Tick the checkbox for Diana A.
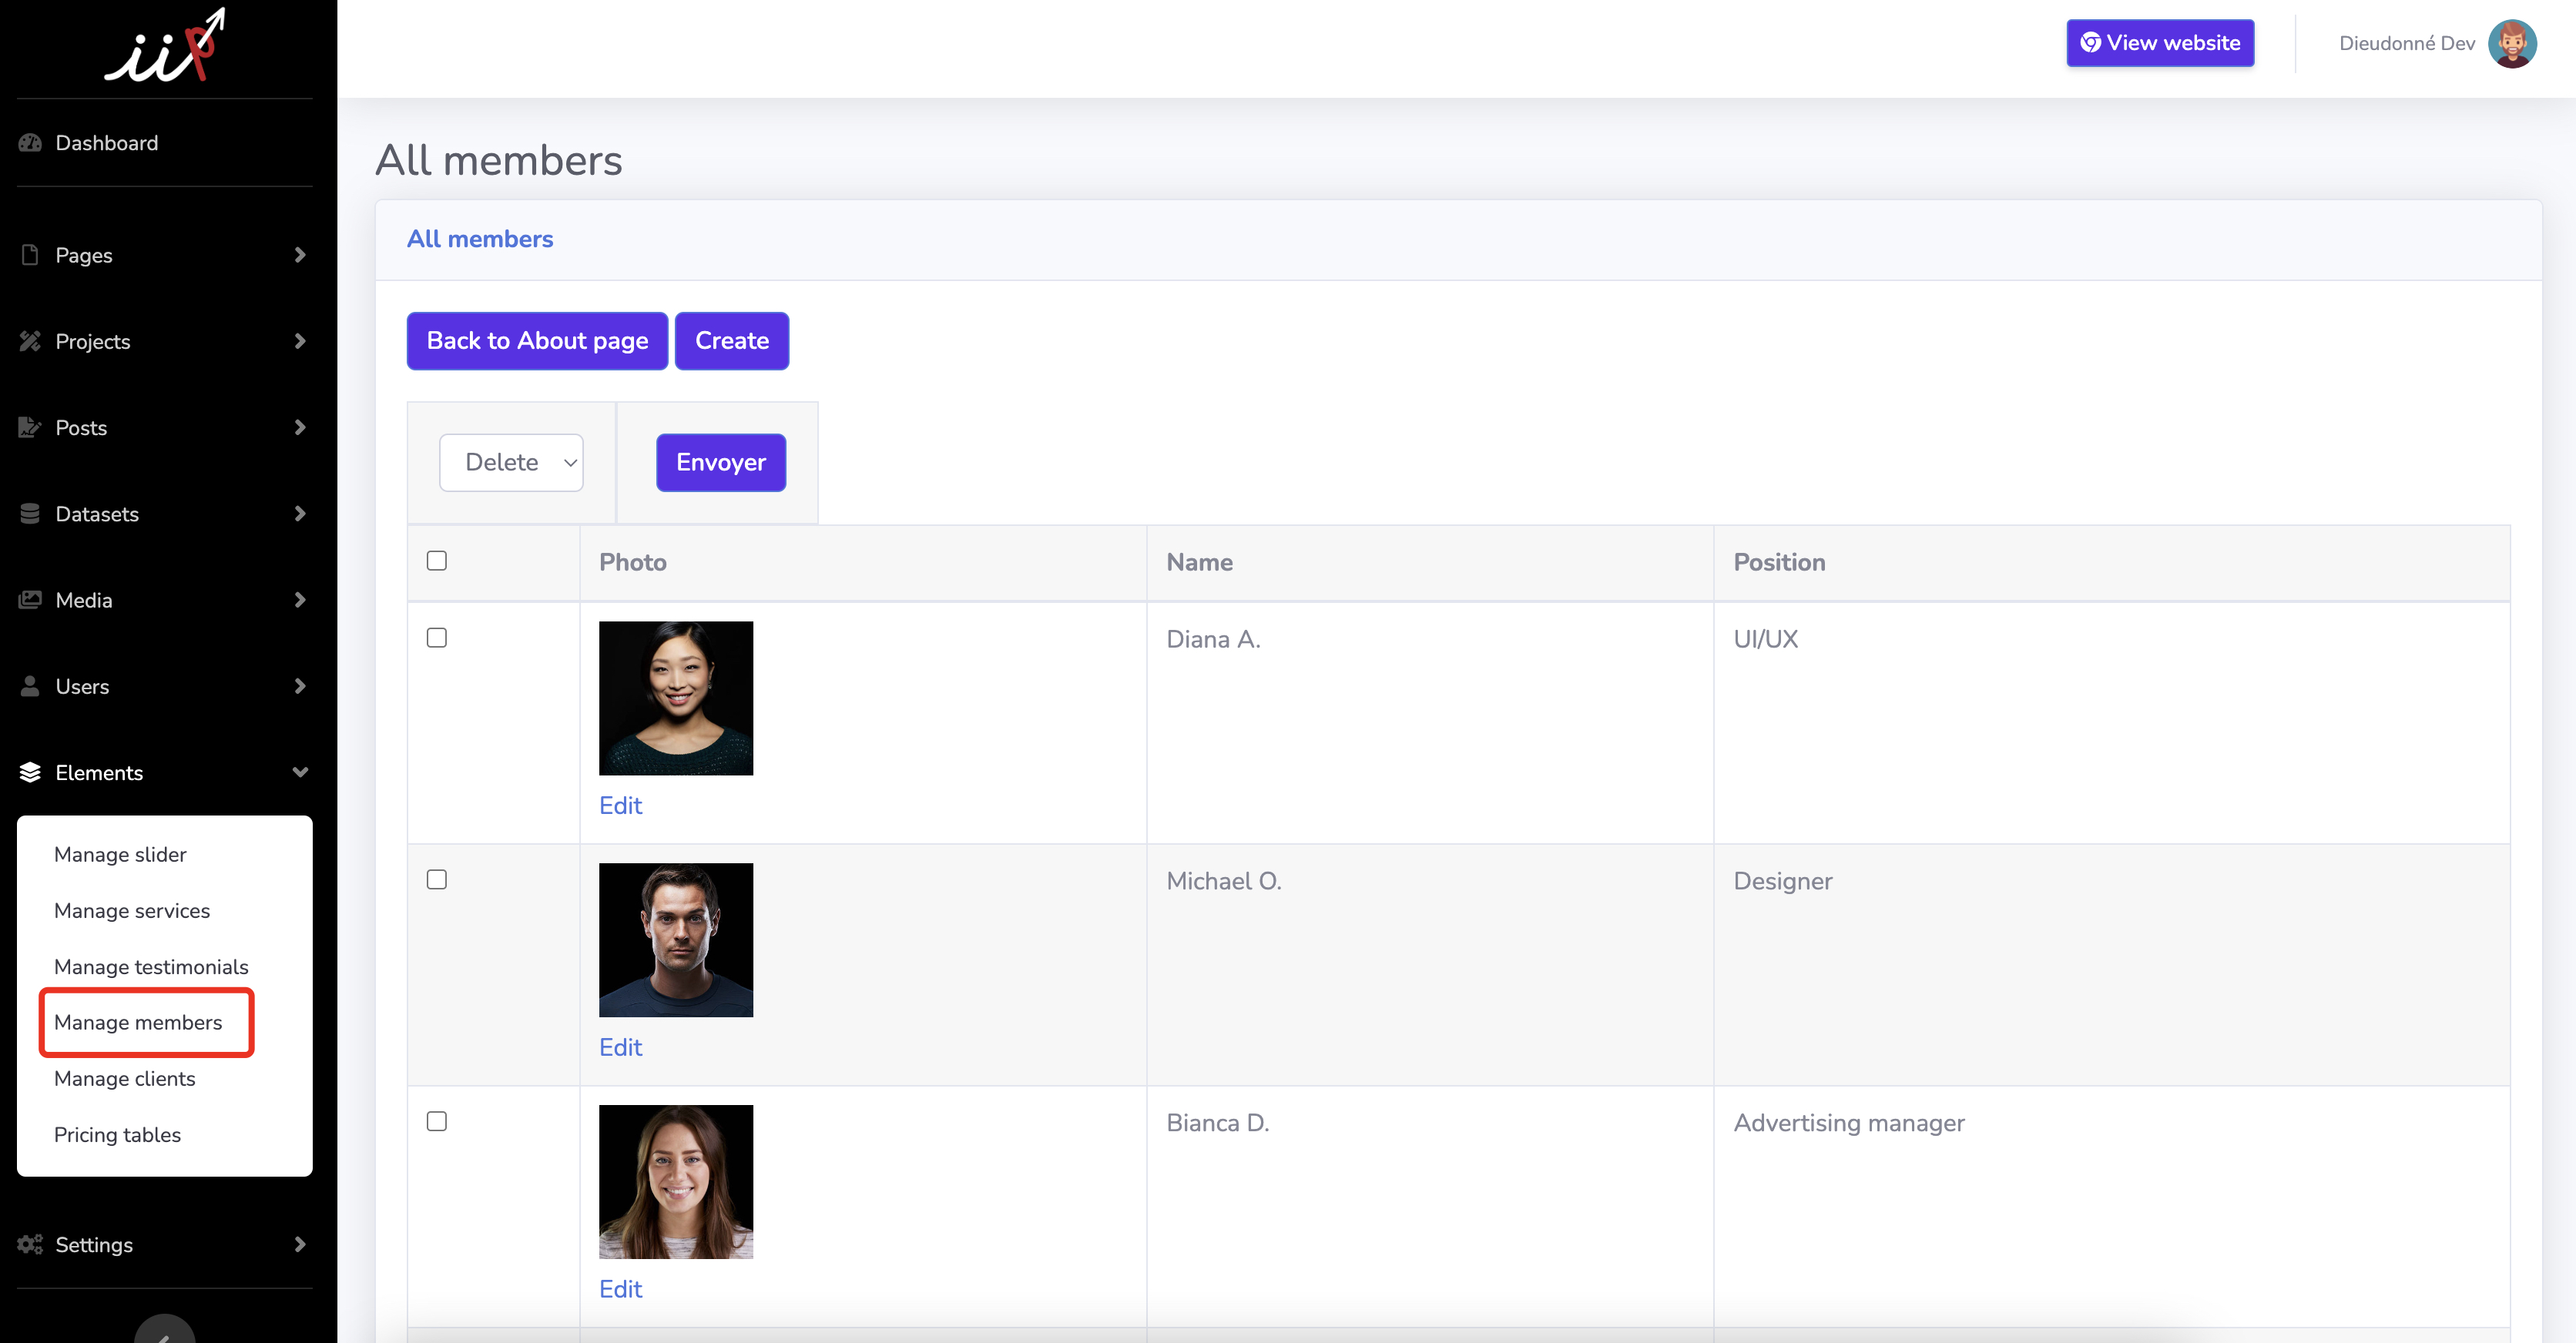The height and width of the screenshot is (1343, 2576). click(x=437, y=638)
